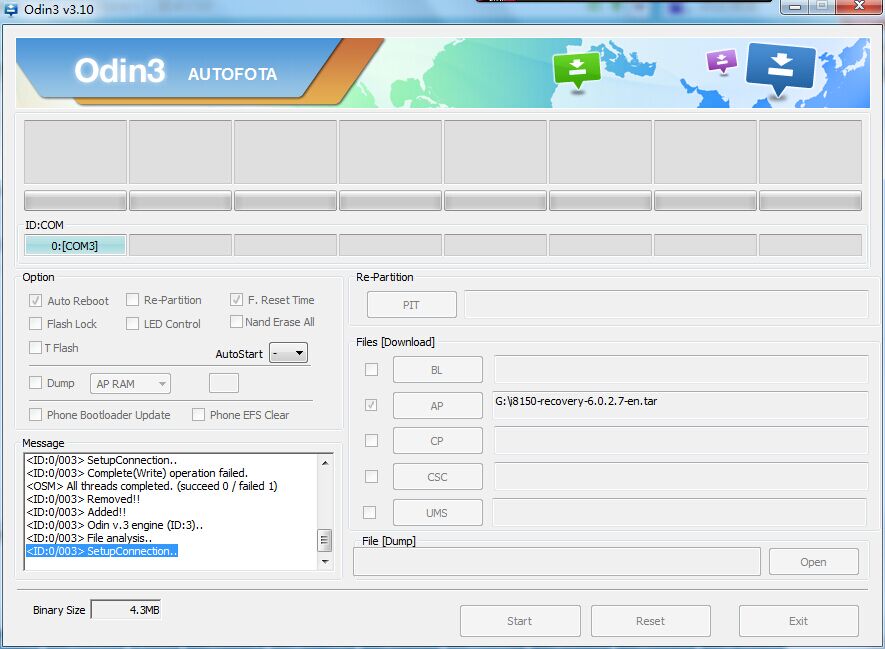Click the Reset button
The height and width of the screenshot is (649, 885).
click(651, 621)
